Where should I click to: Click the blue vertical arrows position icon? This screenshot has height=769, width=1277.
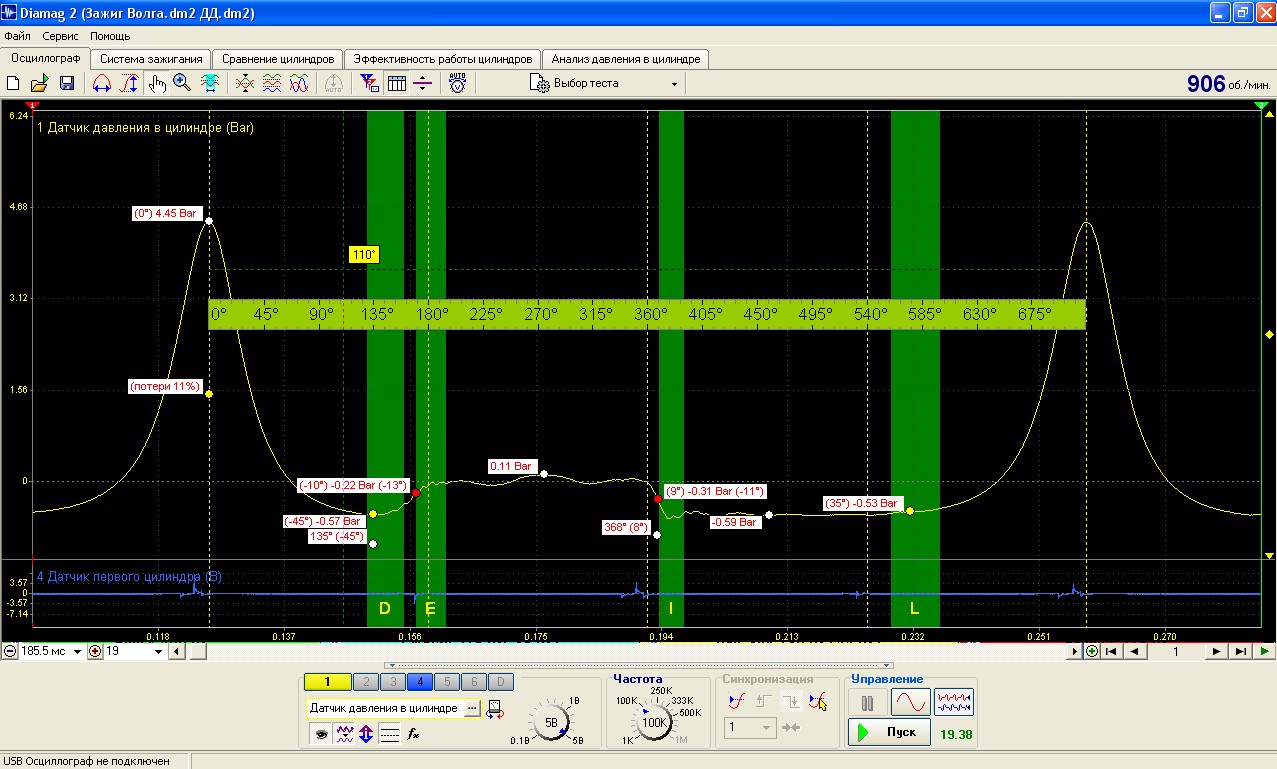[367, 734]
